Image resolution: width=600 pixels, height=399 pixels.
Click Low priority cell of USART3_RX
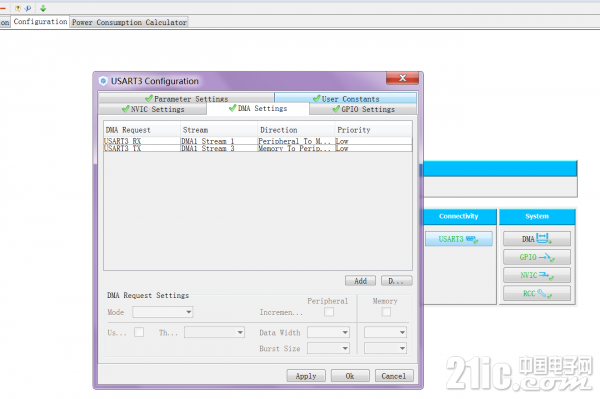[373, 141]
